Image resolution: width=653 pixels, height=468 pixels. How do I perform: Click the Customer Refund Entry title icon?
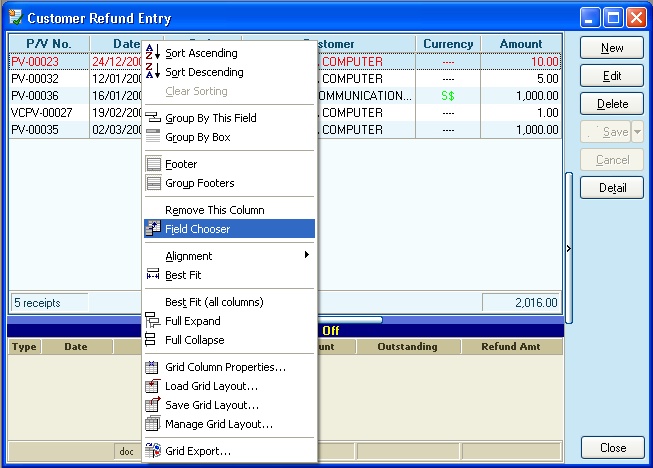(15, 17)
